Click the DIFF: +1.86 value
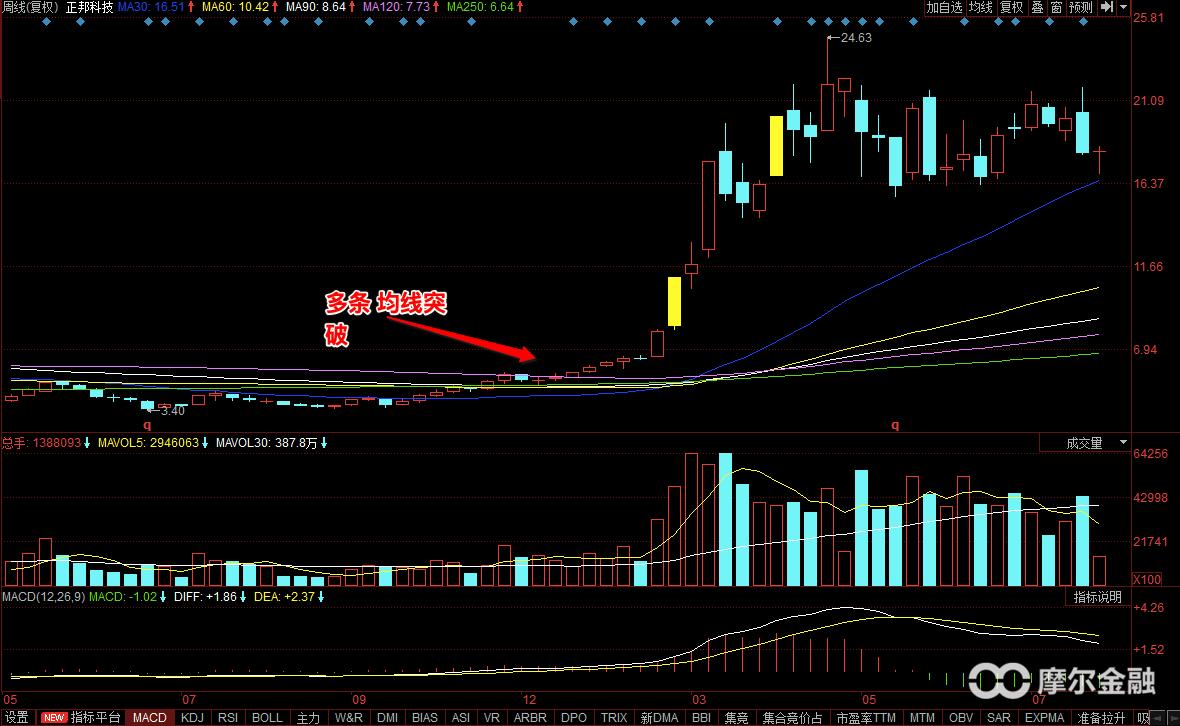 tap(205, 597)
